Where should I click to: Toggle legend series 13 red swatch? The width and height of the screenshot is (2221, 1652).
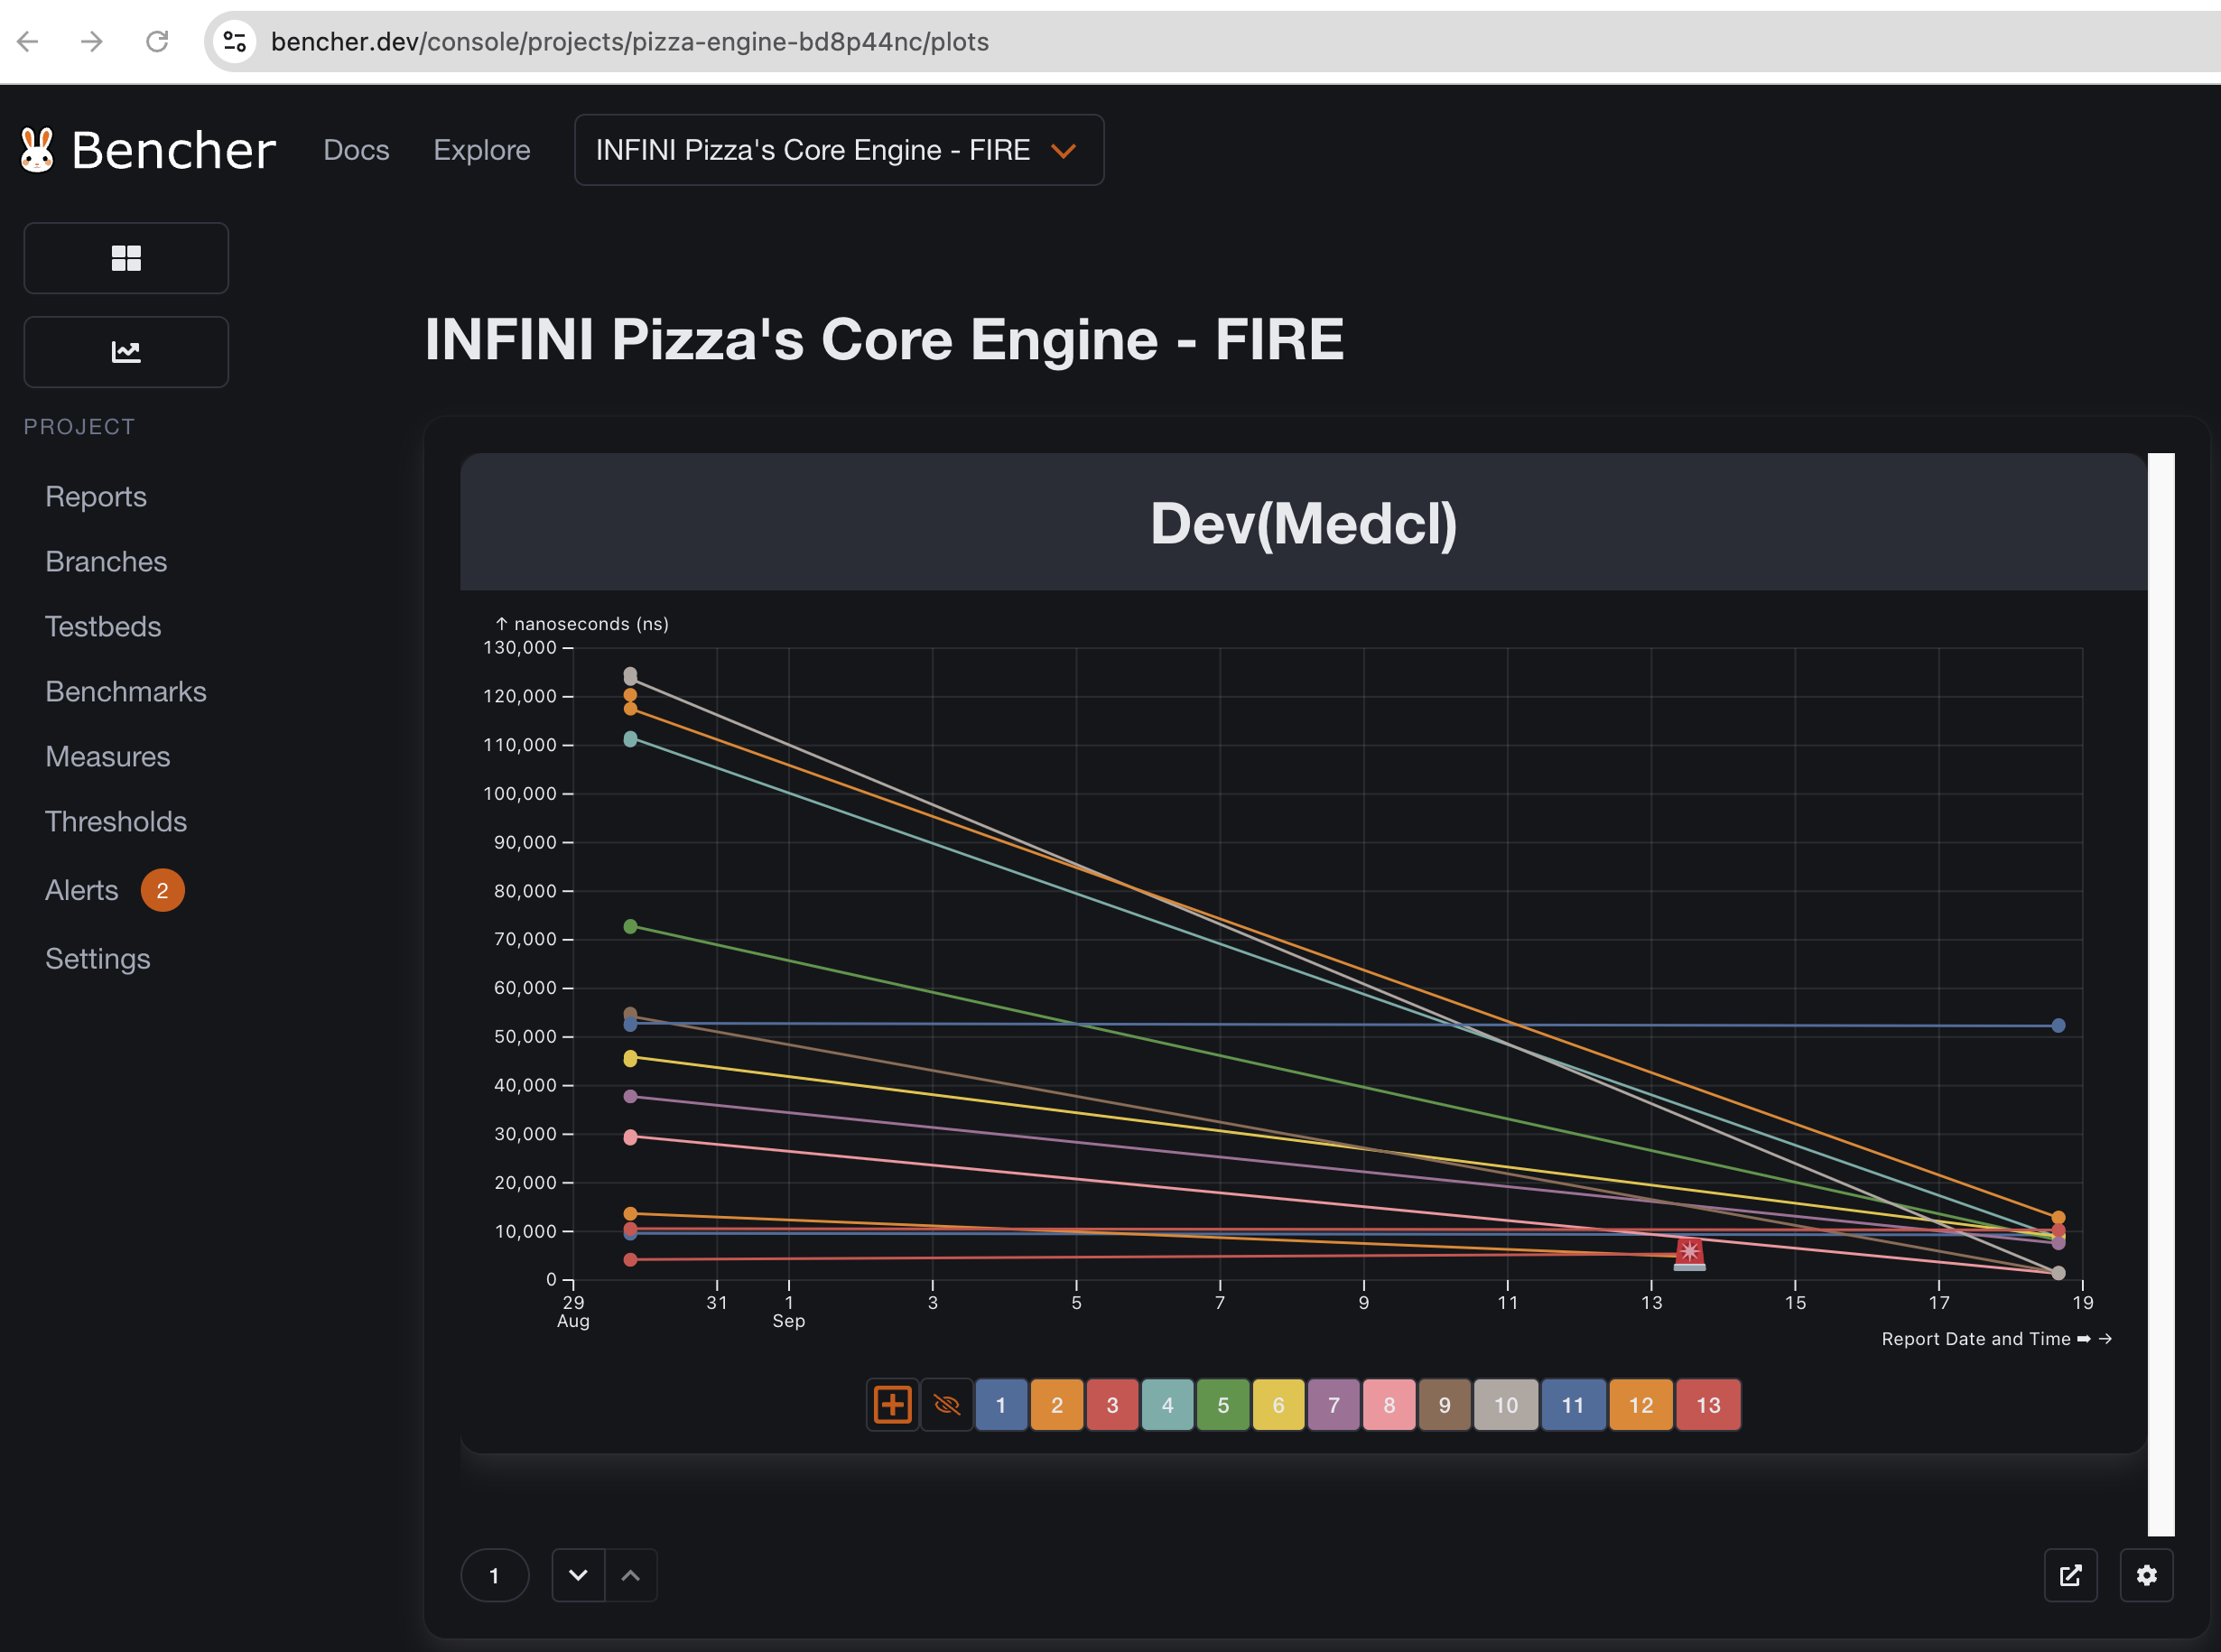1709,1405
